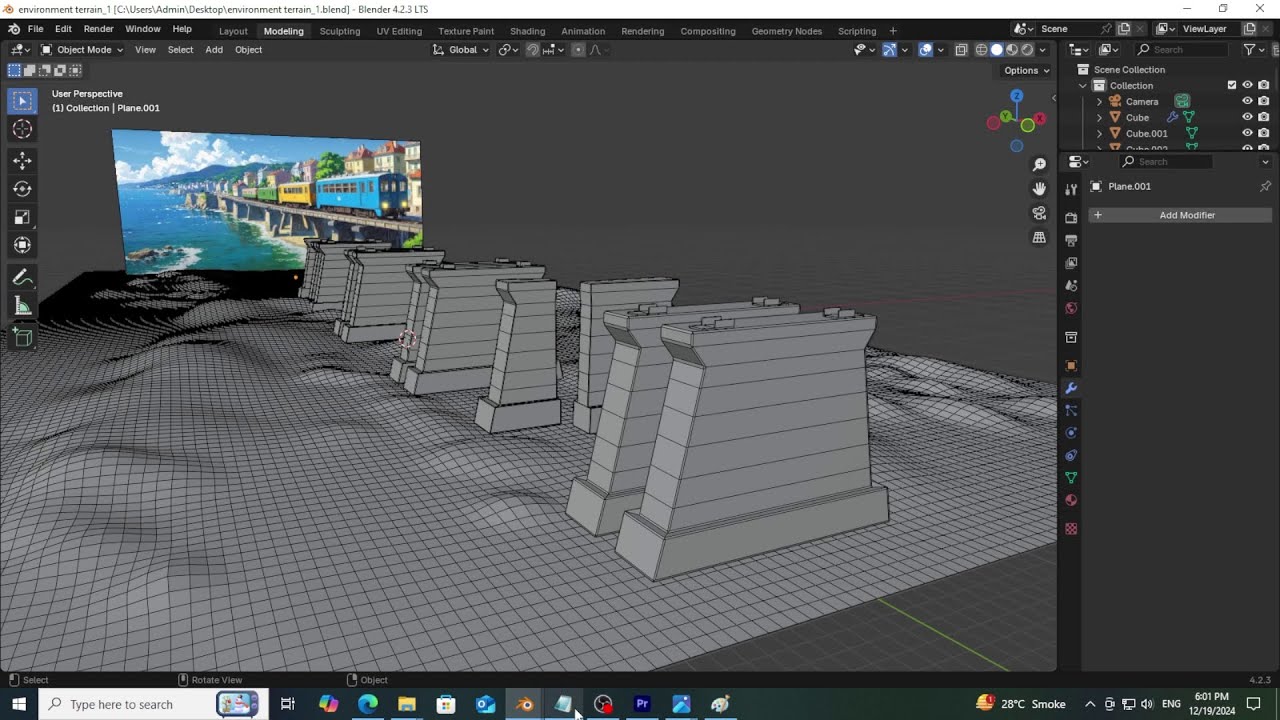Activate the Move tool
The width and height of the screenshot is (1280, 720).
coord(22,161)
